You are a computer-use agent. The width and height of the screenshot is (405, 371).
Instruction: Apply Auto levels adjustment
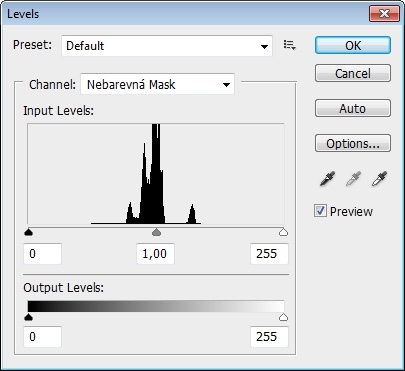tap(353, 108)
